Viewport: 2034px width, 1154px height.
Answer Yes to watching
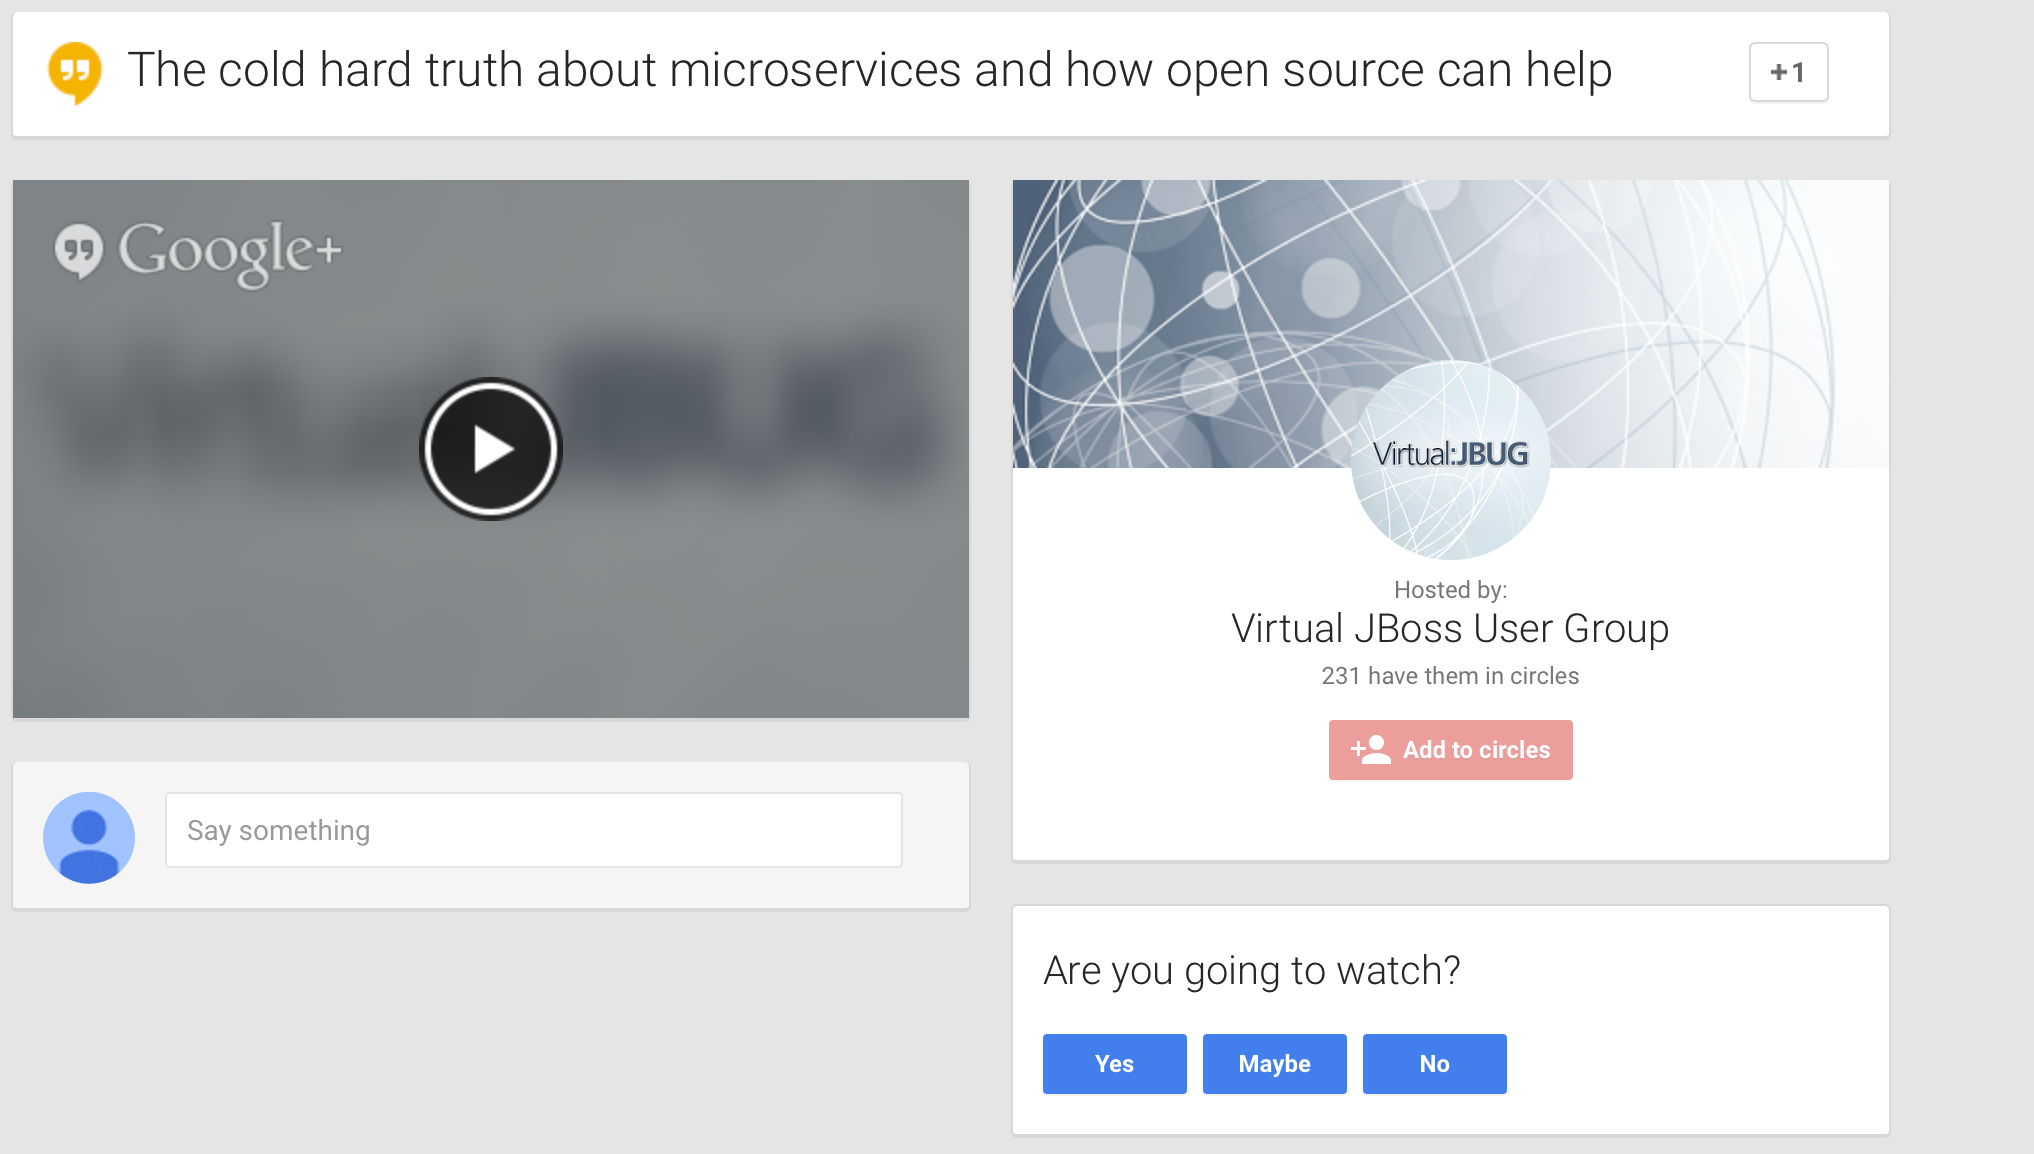pos(1114,1064)
